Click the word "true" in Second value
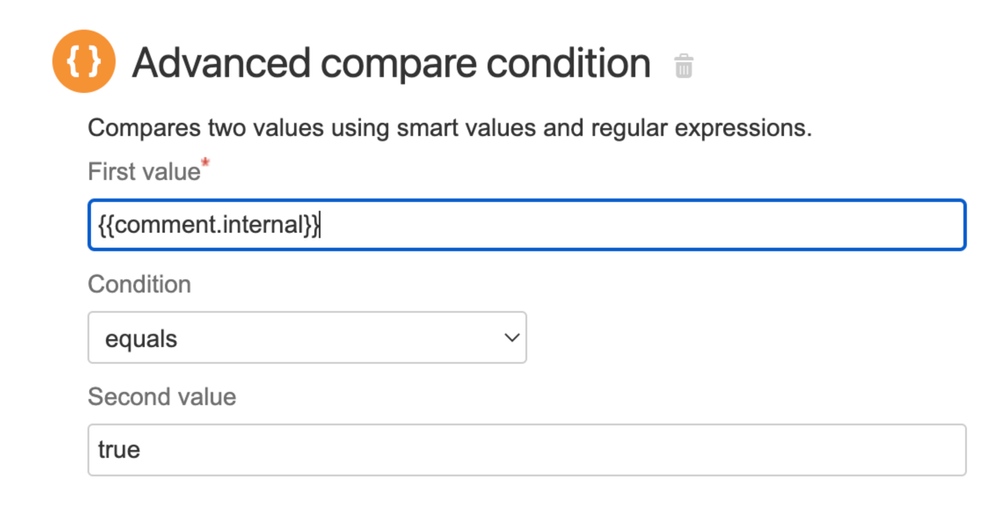 click(119, 450)
